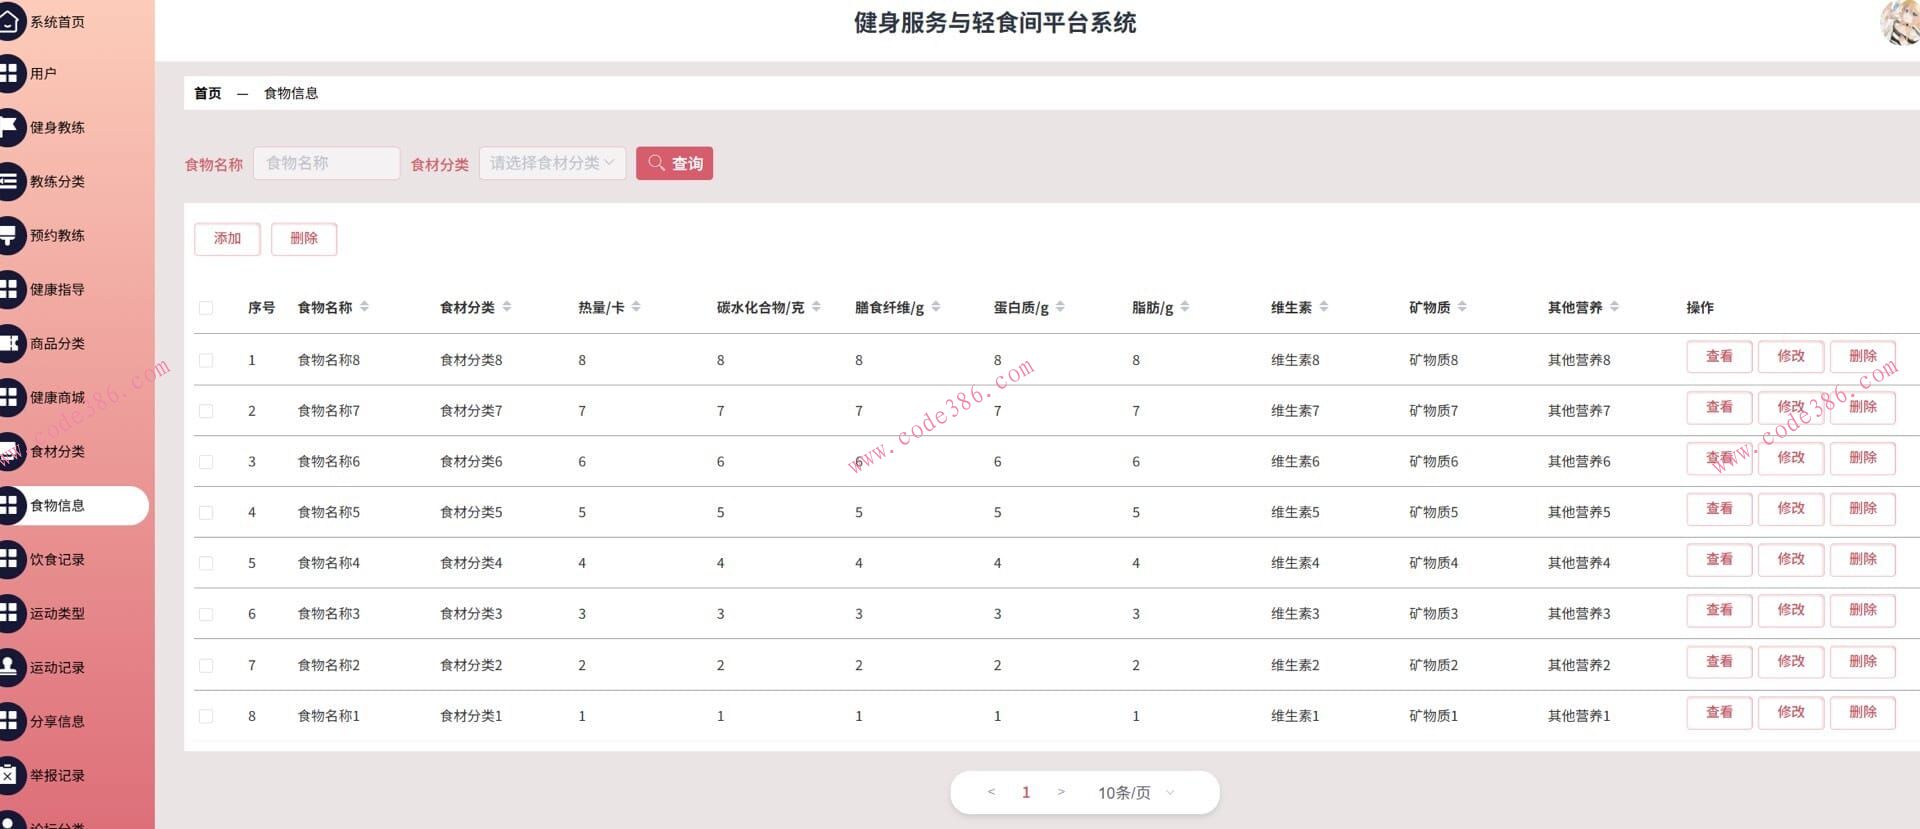
Task: Click 修改 for 食物名称5 row
Action: [1791, 508]
